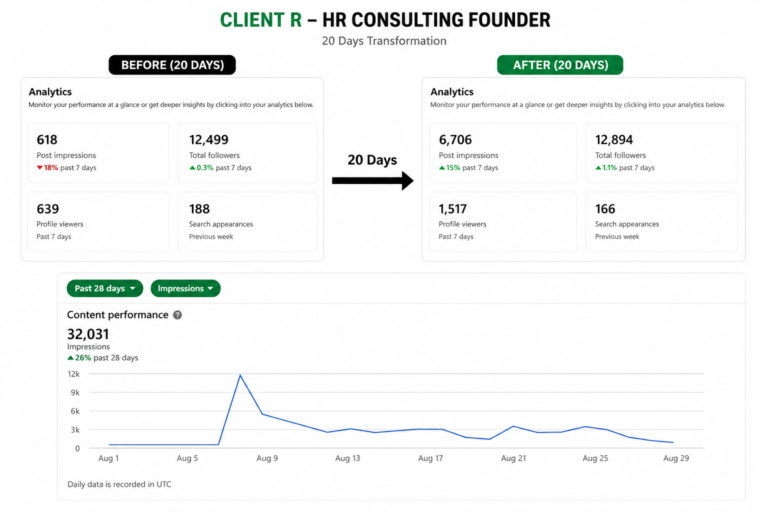Click the Aug 29 axis label
This screenshot has height=512, width=768.
point(676,458)
